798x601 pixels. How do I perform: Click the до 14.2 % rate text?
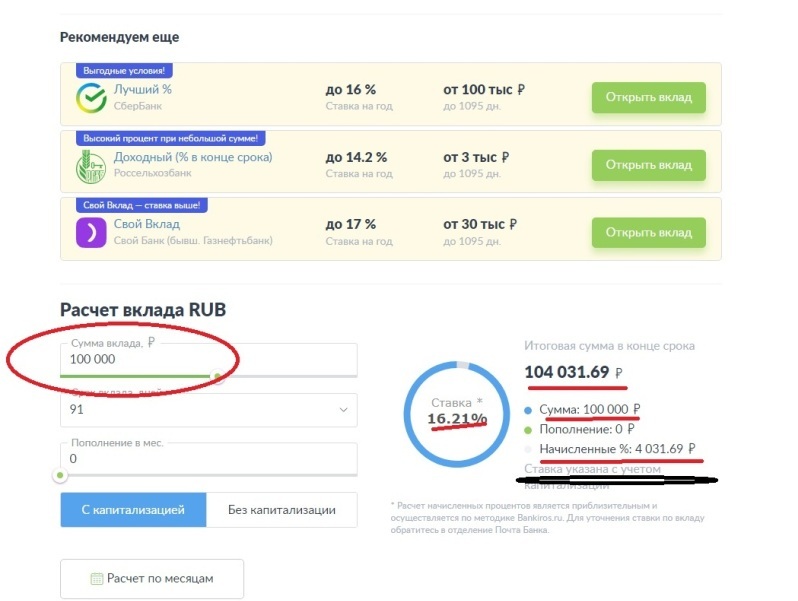[x=356, y=157]
